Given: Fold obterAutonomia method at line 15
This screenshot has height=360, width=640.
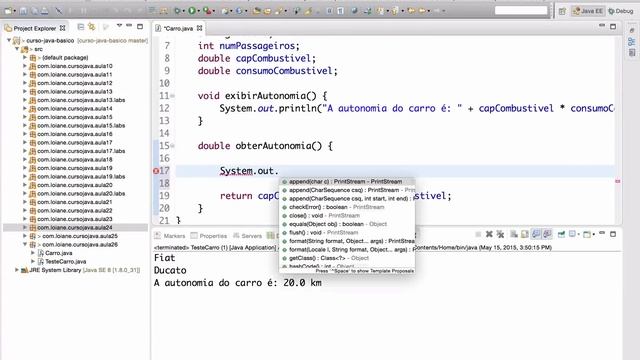Looking at the screenshot, I should (173, 146).
